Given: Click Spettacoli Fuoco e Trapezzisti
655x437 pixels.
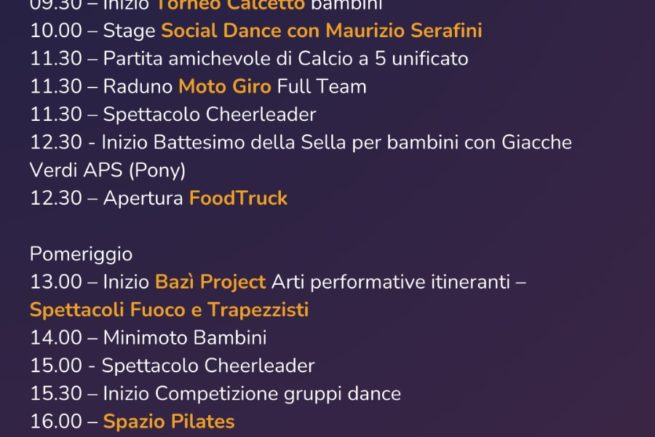Looking at the screenshot, I should [169, 310].
